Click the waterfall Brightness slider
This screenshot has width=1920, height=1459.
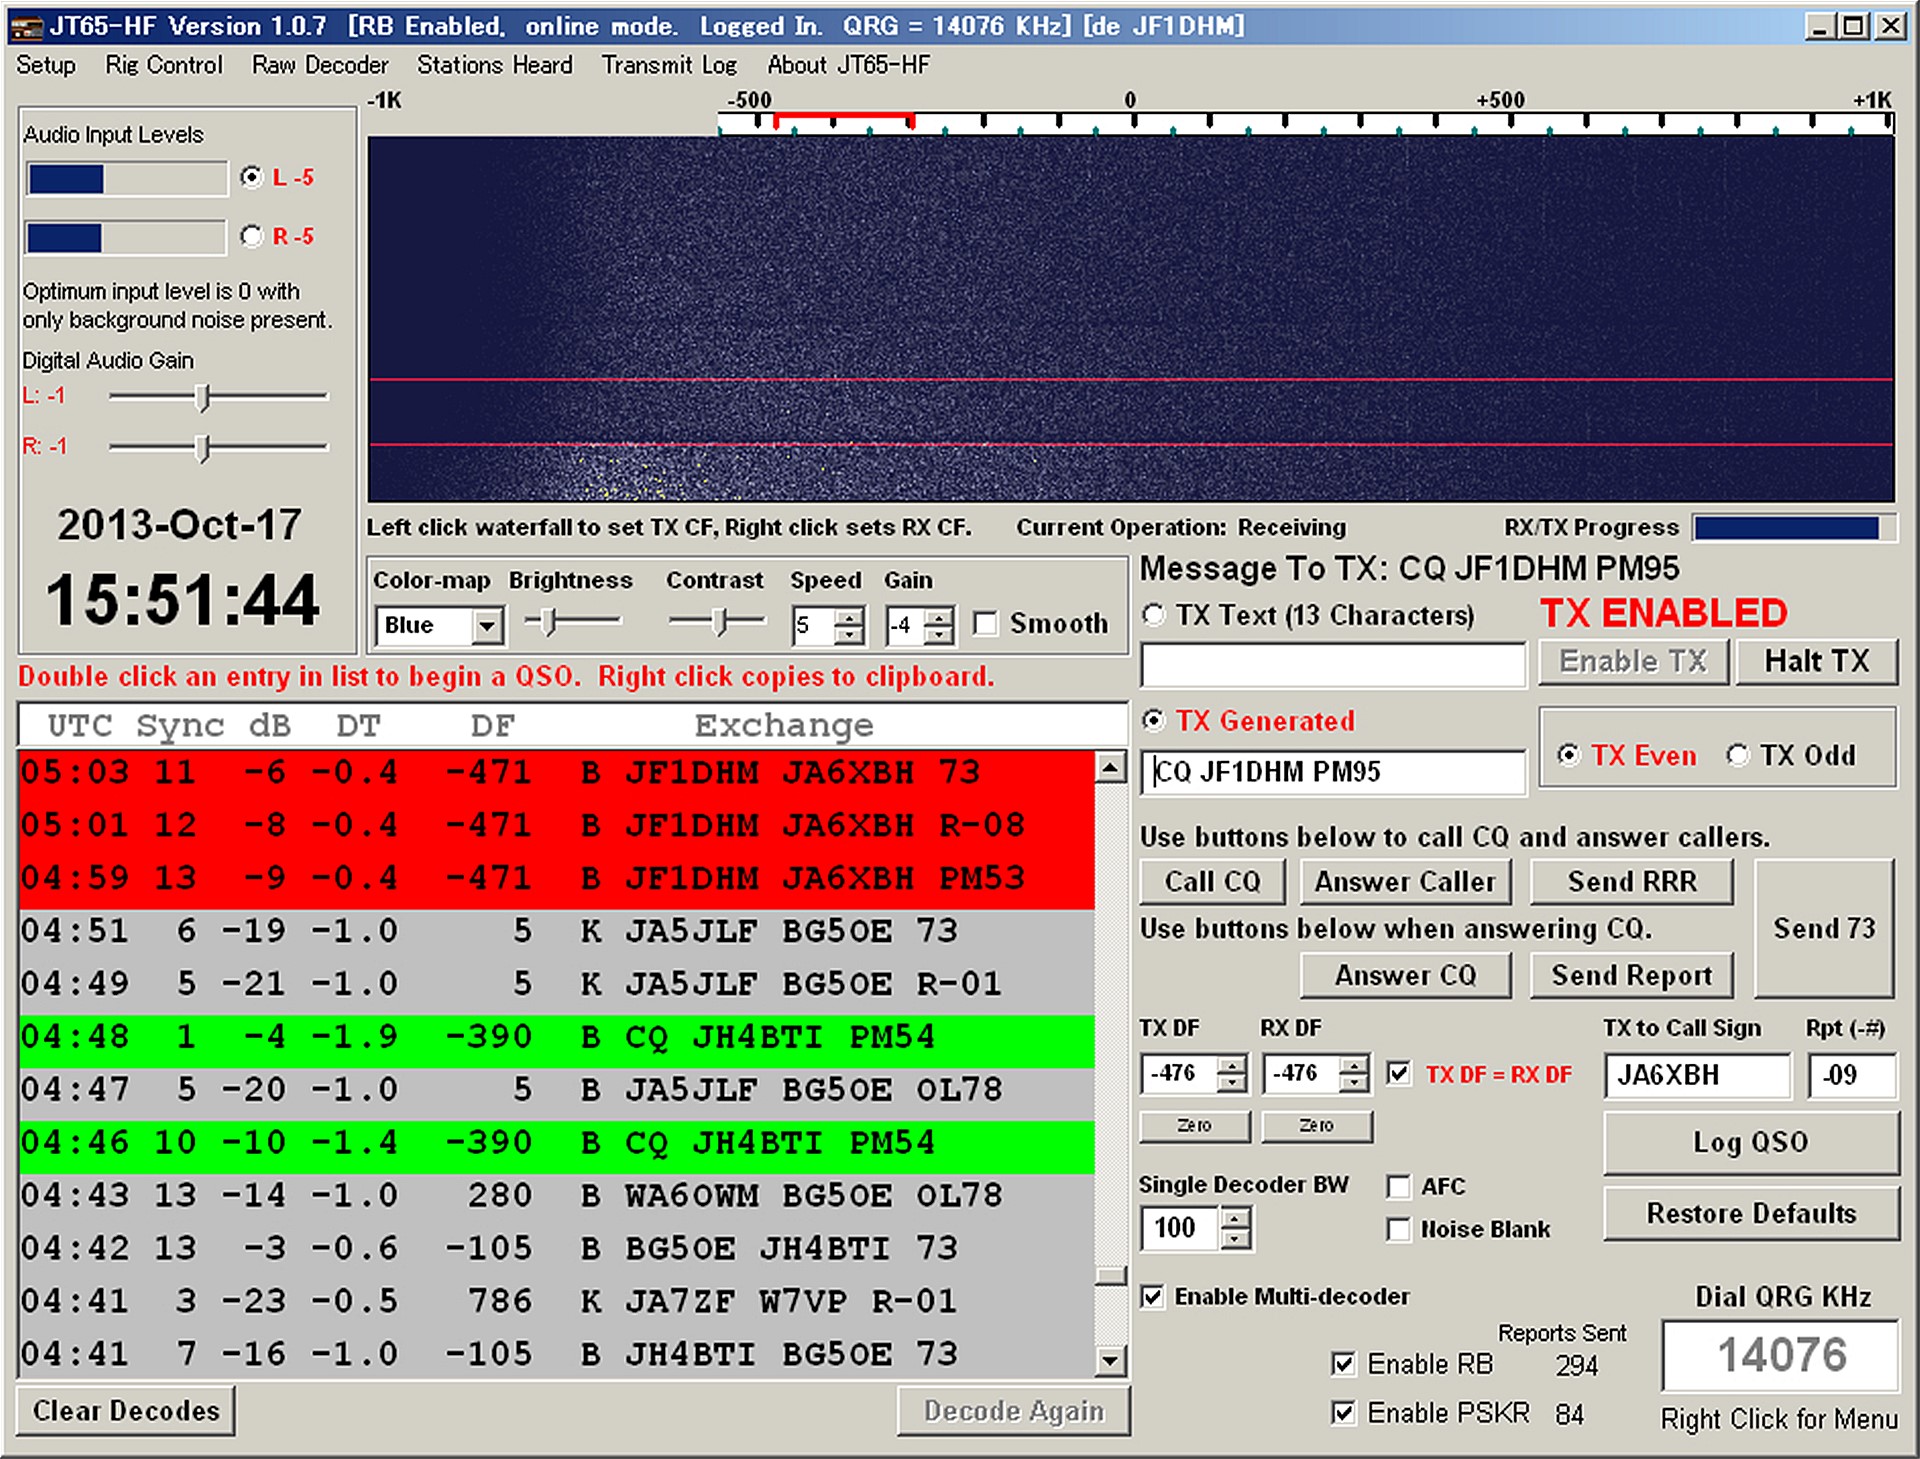click(x=572, y=622)
